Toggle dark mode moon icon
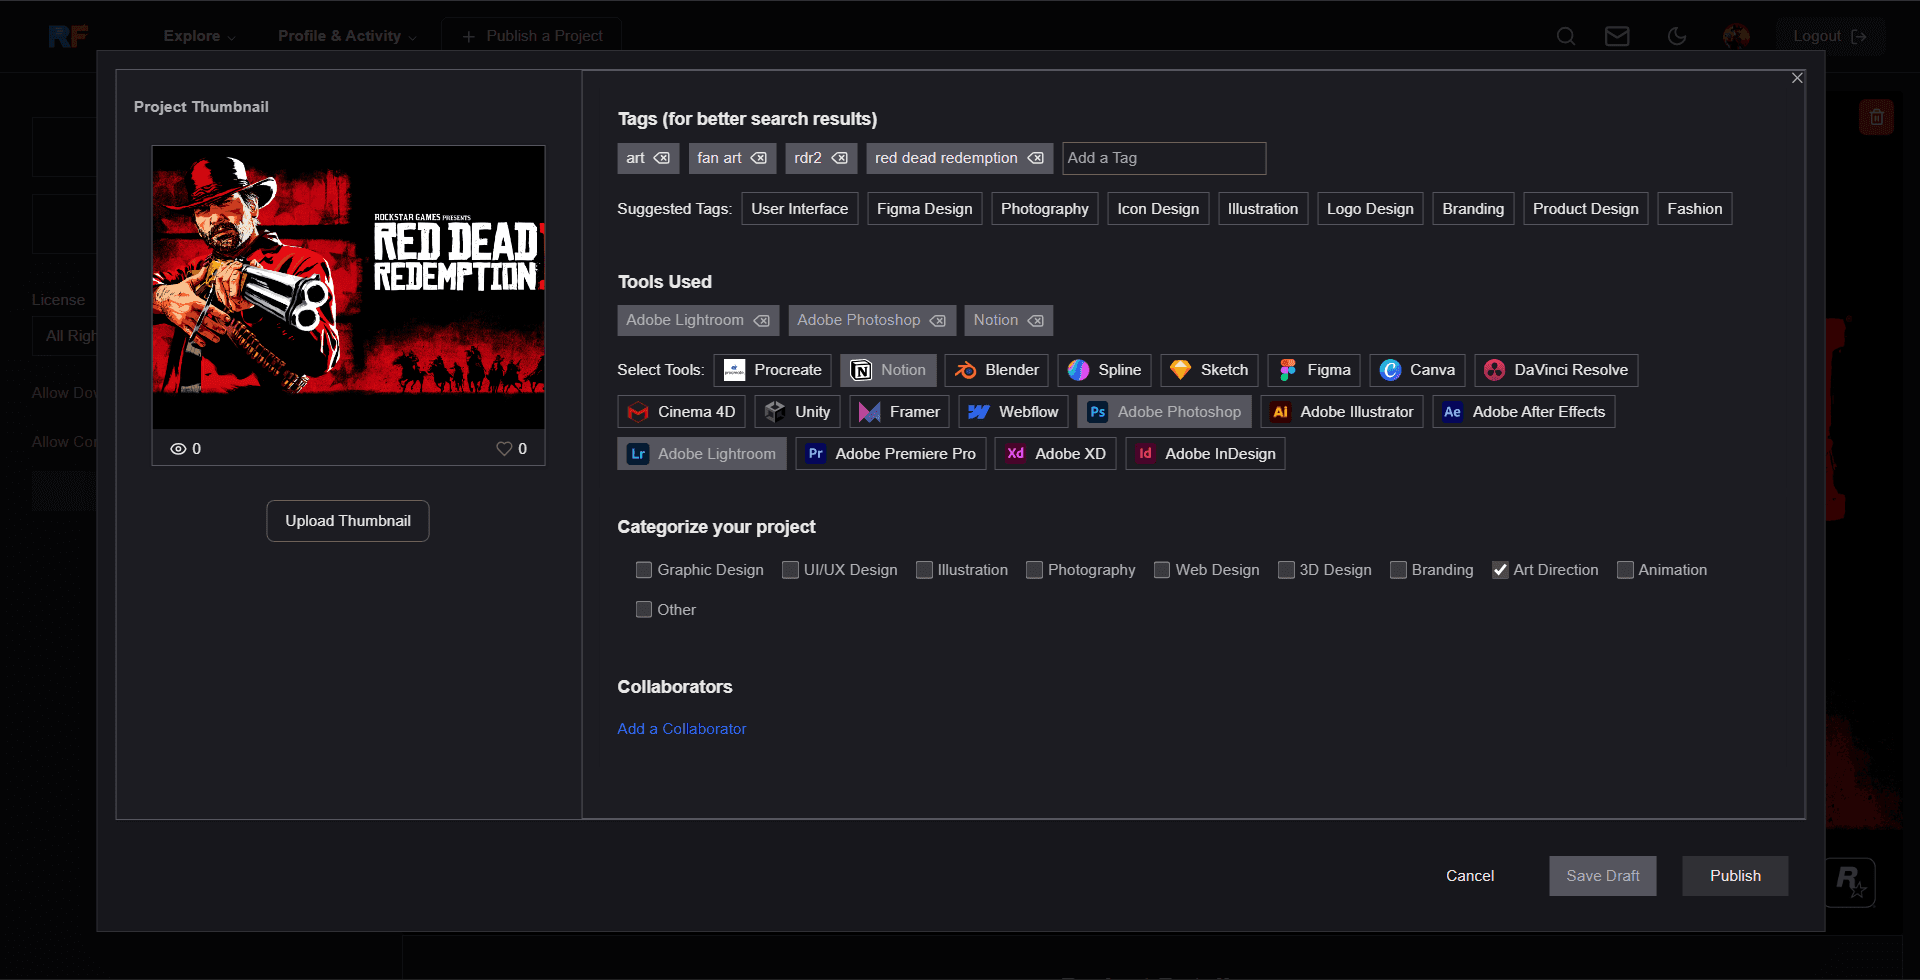 point(1677,36)
